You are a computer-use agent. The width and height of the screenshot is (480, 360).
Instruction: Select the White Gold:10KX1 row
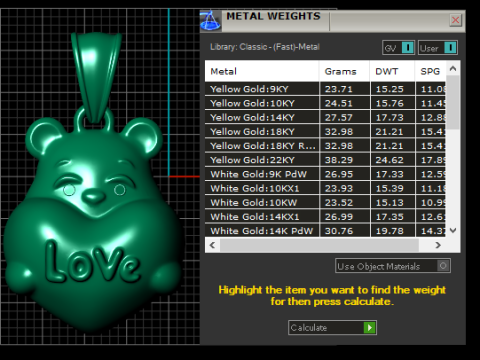tap(325, 188)
